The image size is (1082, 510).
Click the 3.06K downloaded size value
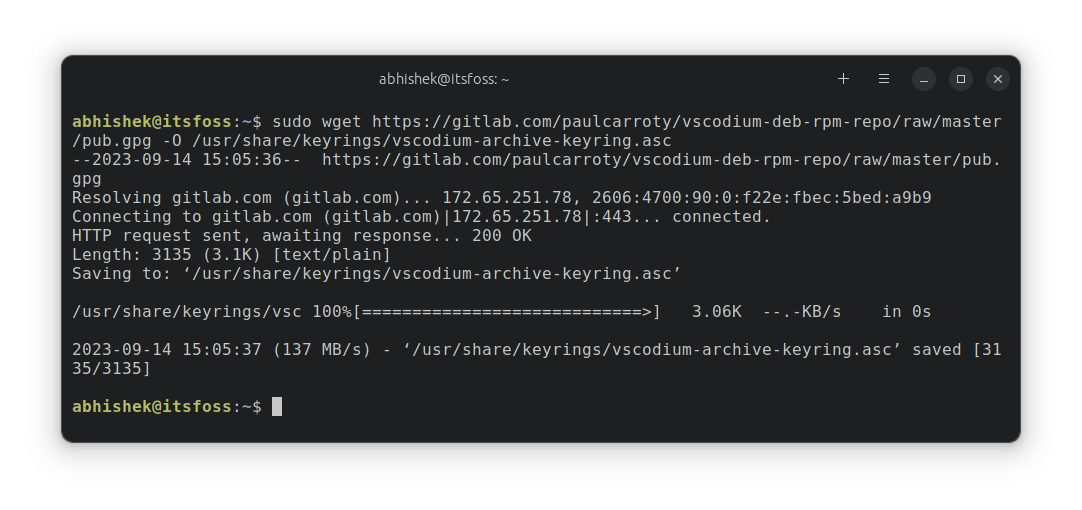(716, 312)
